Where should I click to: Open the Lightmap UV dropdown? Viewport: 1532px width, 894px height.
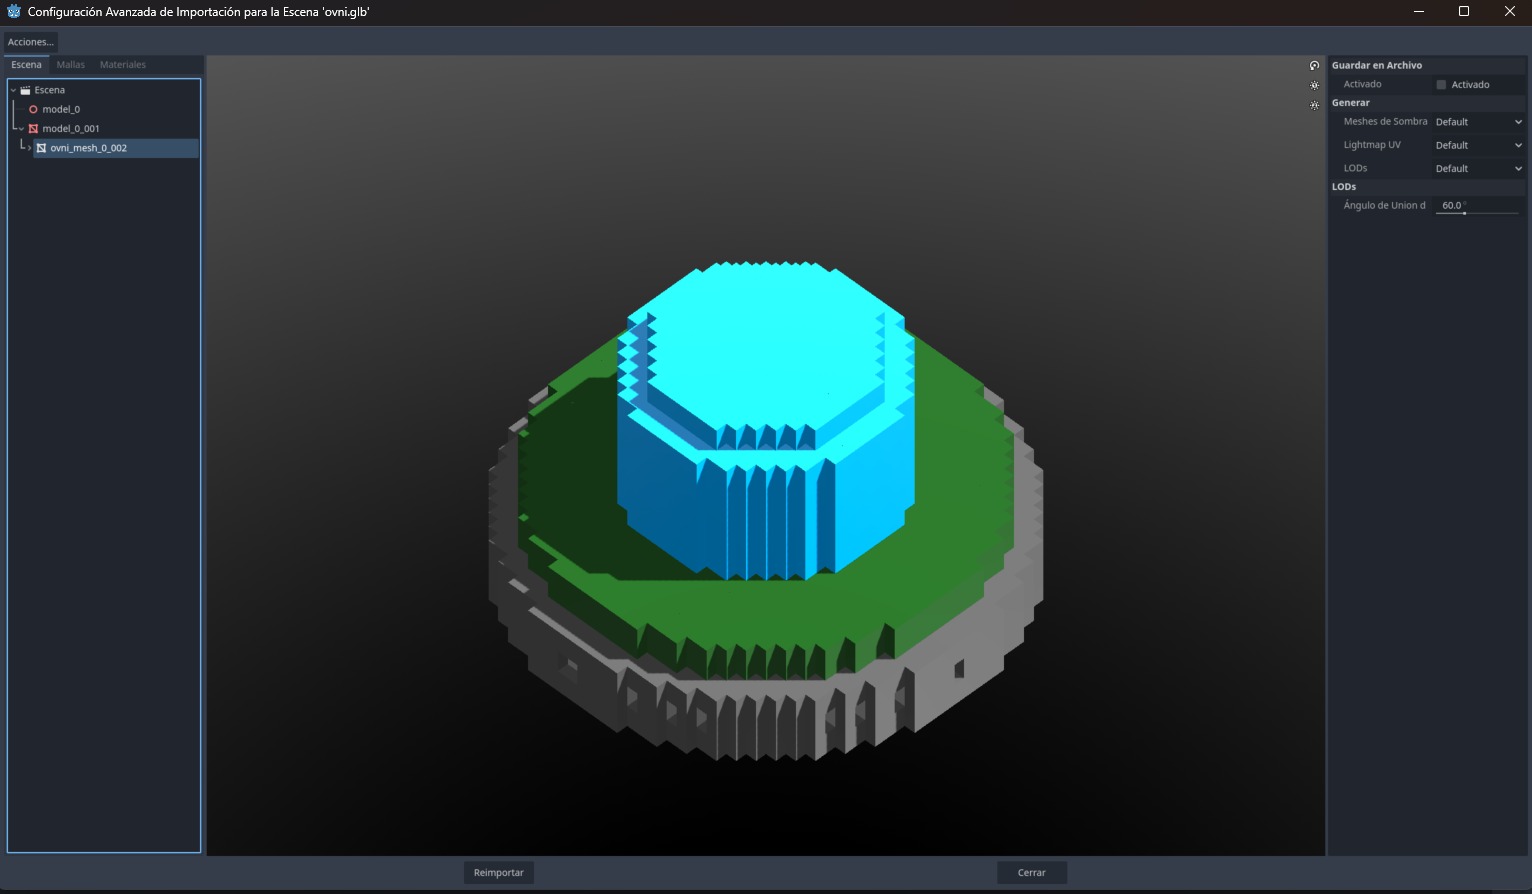coord(1477,145)
